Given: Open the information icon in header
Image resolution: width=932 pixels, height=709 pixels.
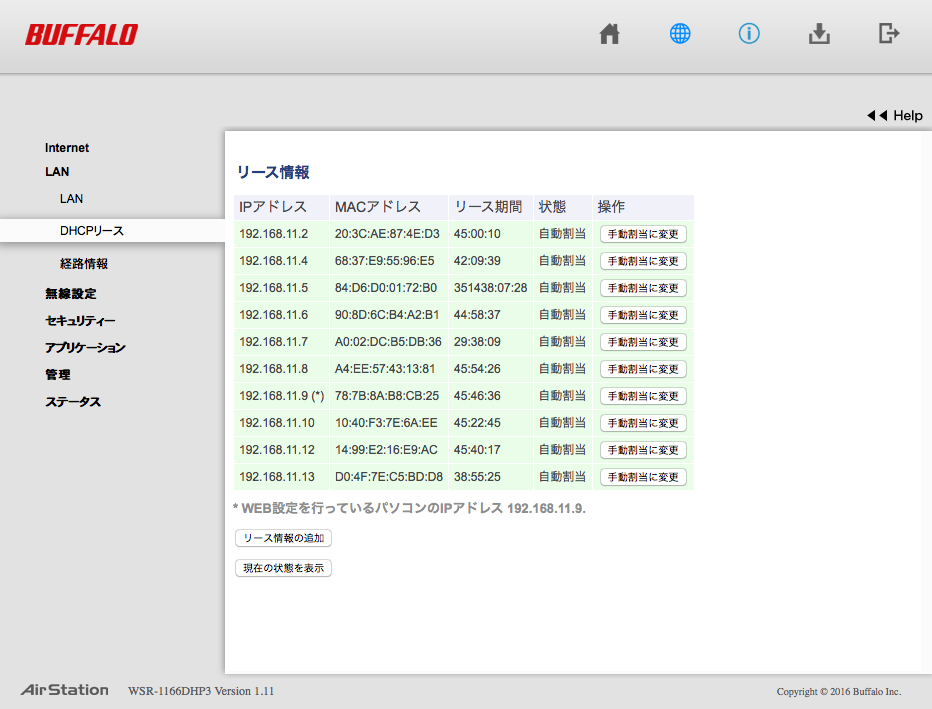Looking at the screenshot, I should [749, 34].
